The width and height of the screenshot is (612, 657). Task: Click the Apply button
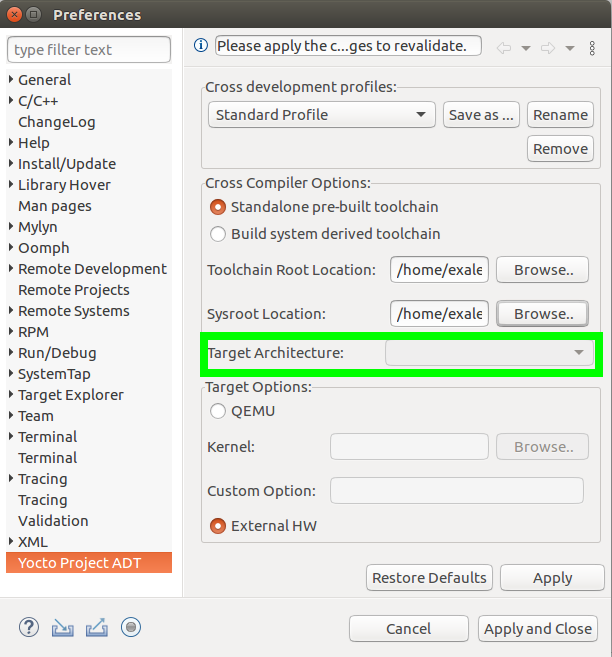552,578
